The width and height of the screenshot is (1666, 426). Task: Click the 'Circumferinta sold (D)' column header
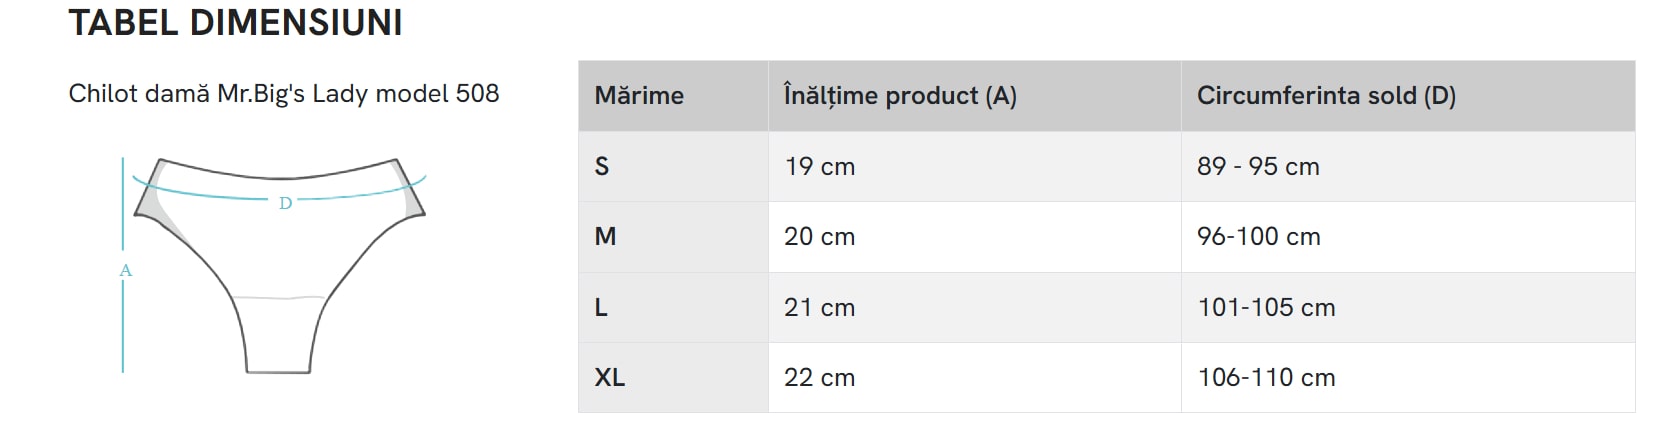tap(1326, 96)
